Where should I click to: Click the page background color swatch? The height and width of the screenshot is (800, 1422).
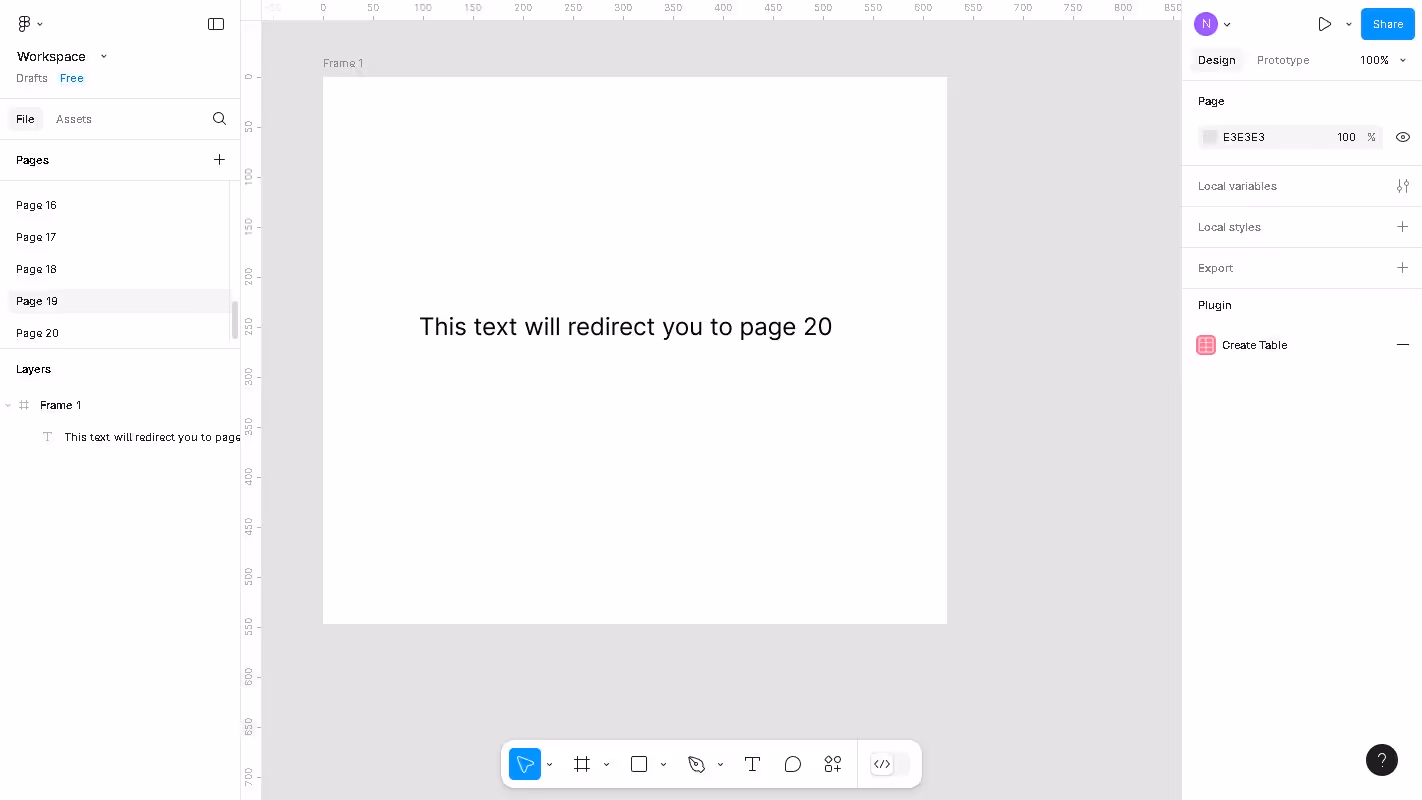click(x=1210, y=137)
